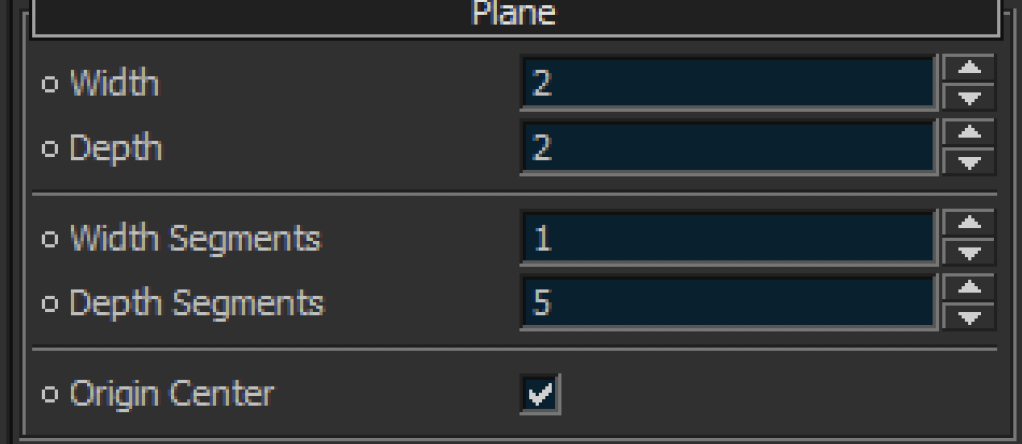Toggle the circle beside Origin Center
Viewport: 1022px width, 444px height.
[x=50, y=394]
